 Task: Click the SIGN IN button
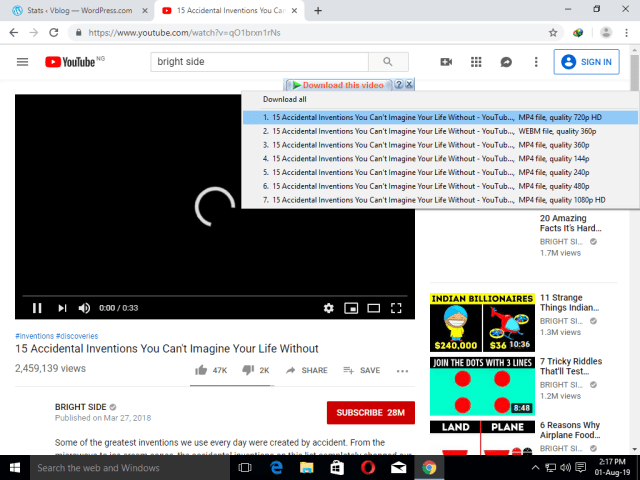587,62
